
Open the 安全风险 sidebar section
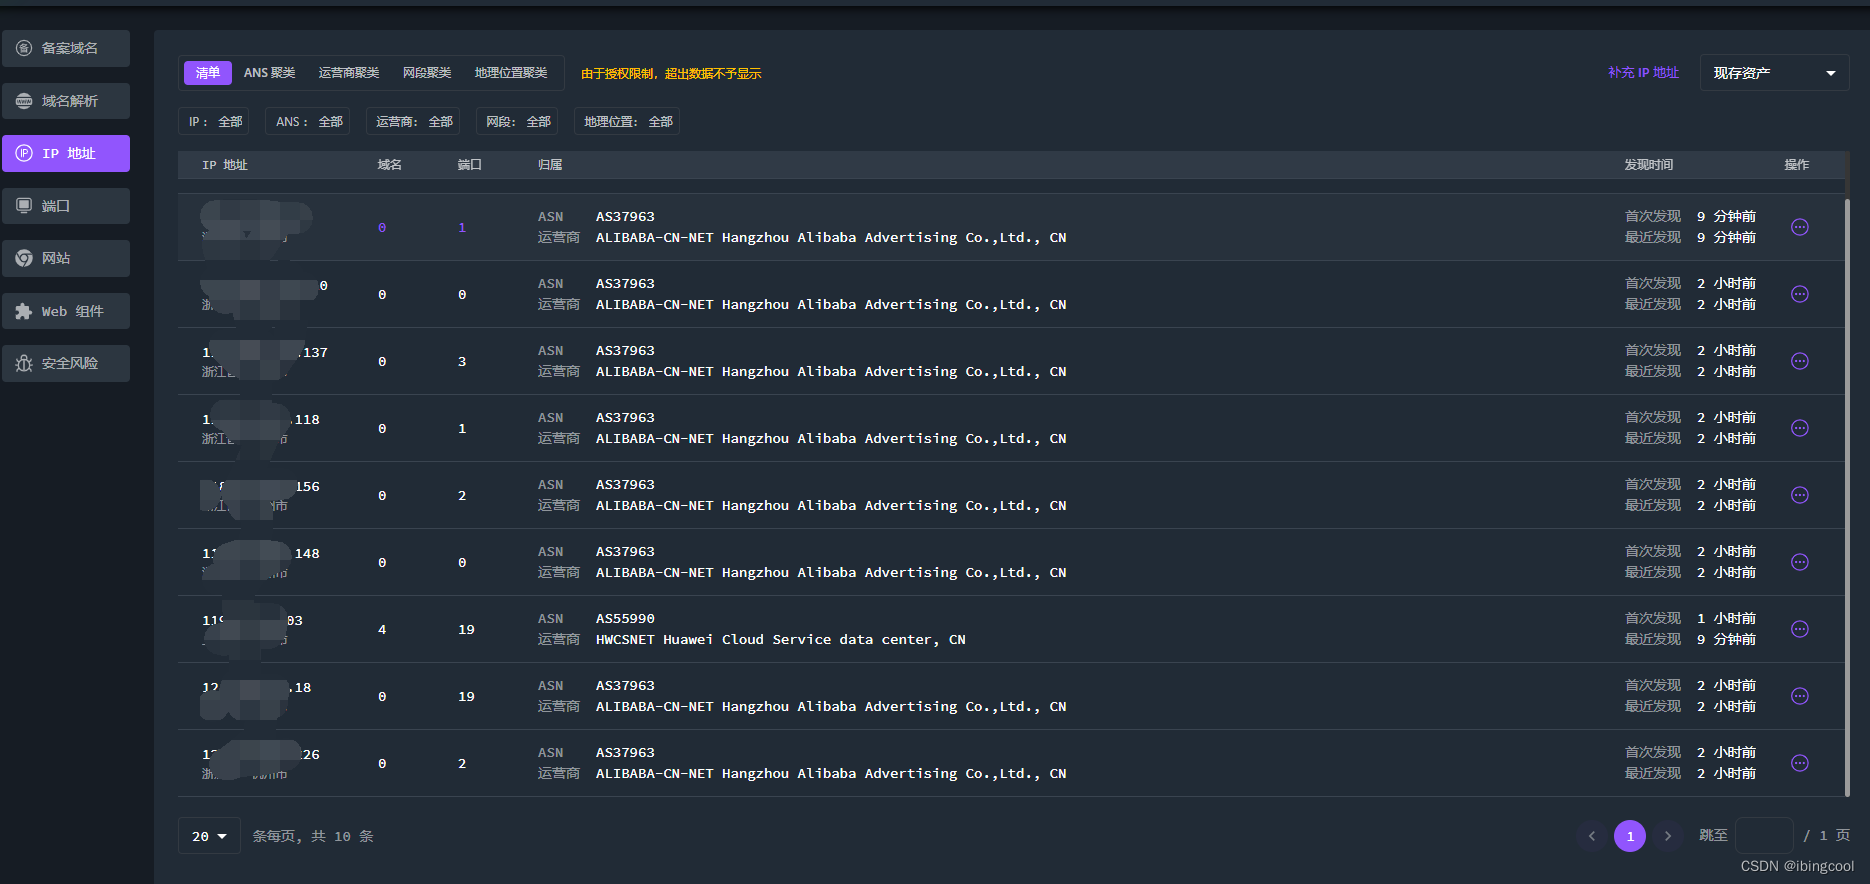[x=66, y=363]
